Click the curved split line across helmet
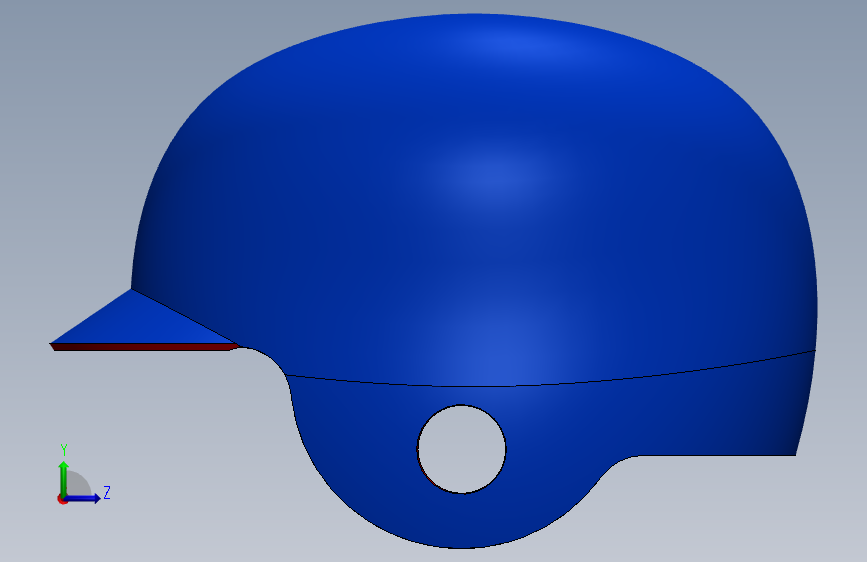Screen dimensions: 867x562 553,383
